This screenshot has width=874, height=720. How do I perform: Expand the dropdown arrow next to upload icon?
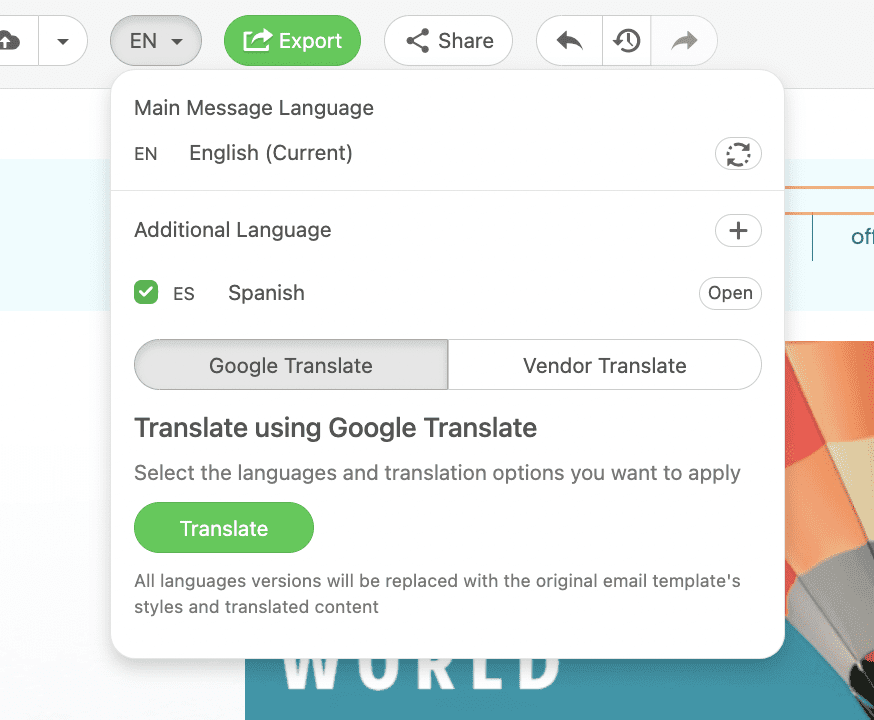point(62,40)
